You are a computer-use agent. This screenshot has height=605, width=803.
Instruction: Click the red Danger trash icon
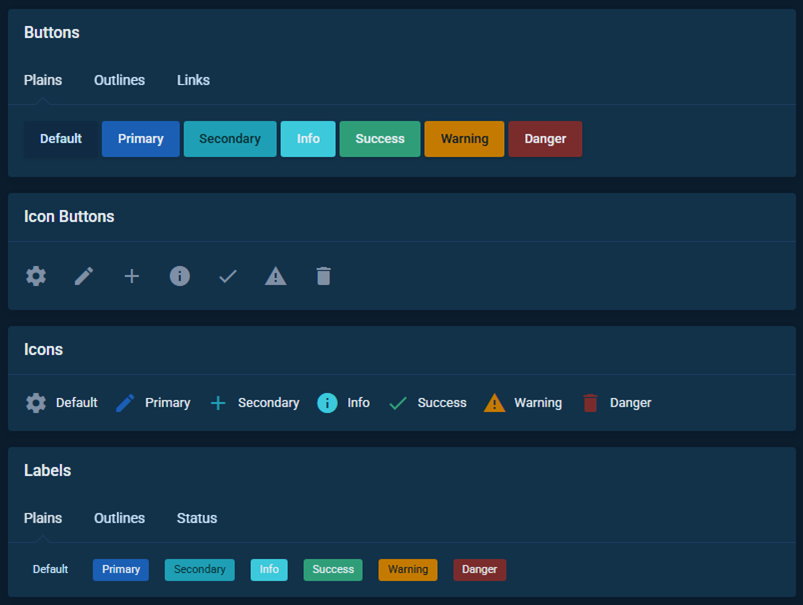click(590, 403)
